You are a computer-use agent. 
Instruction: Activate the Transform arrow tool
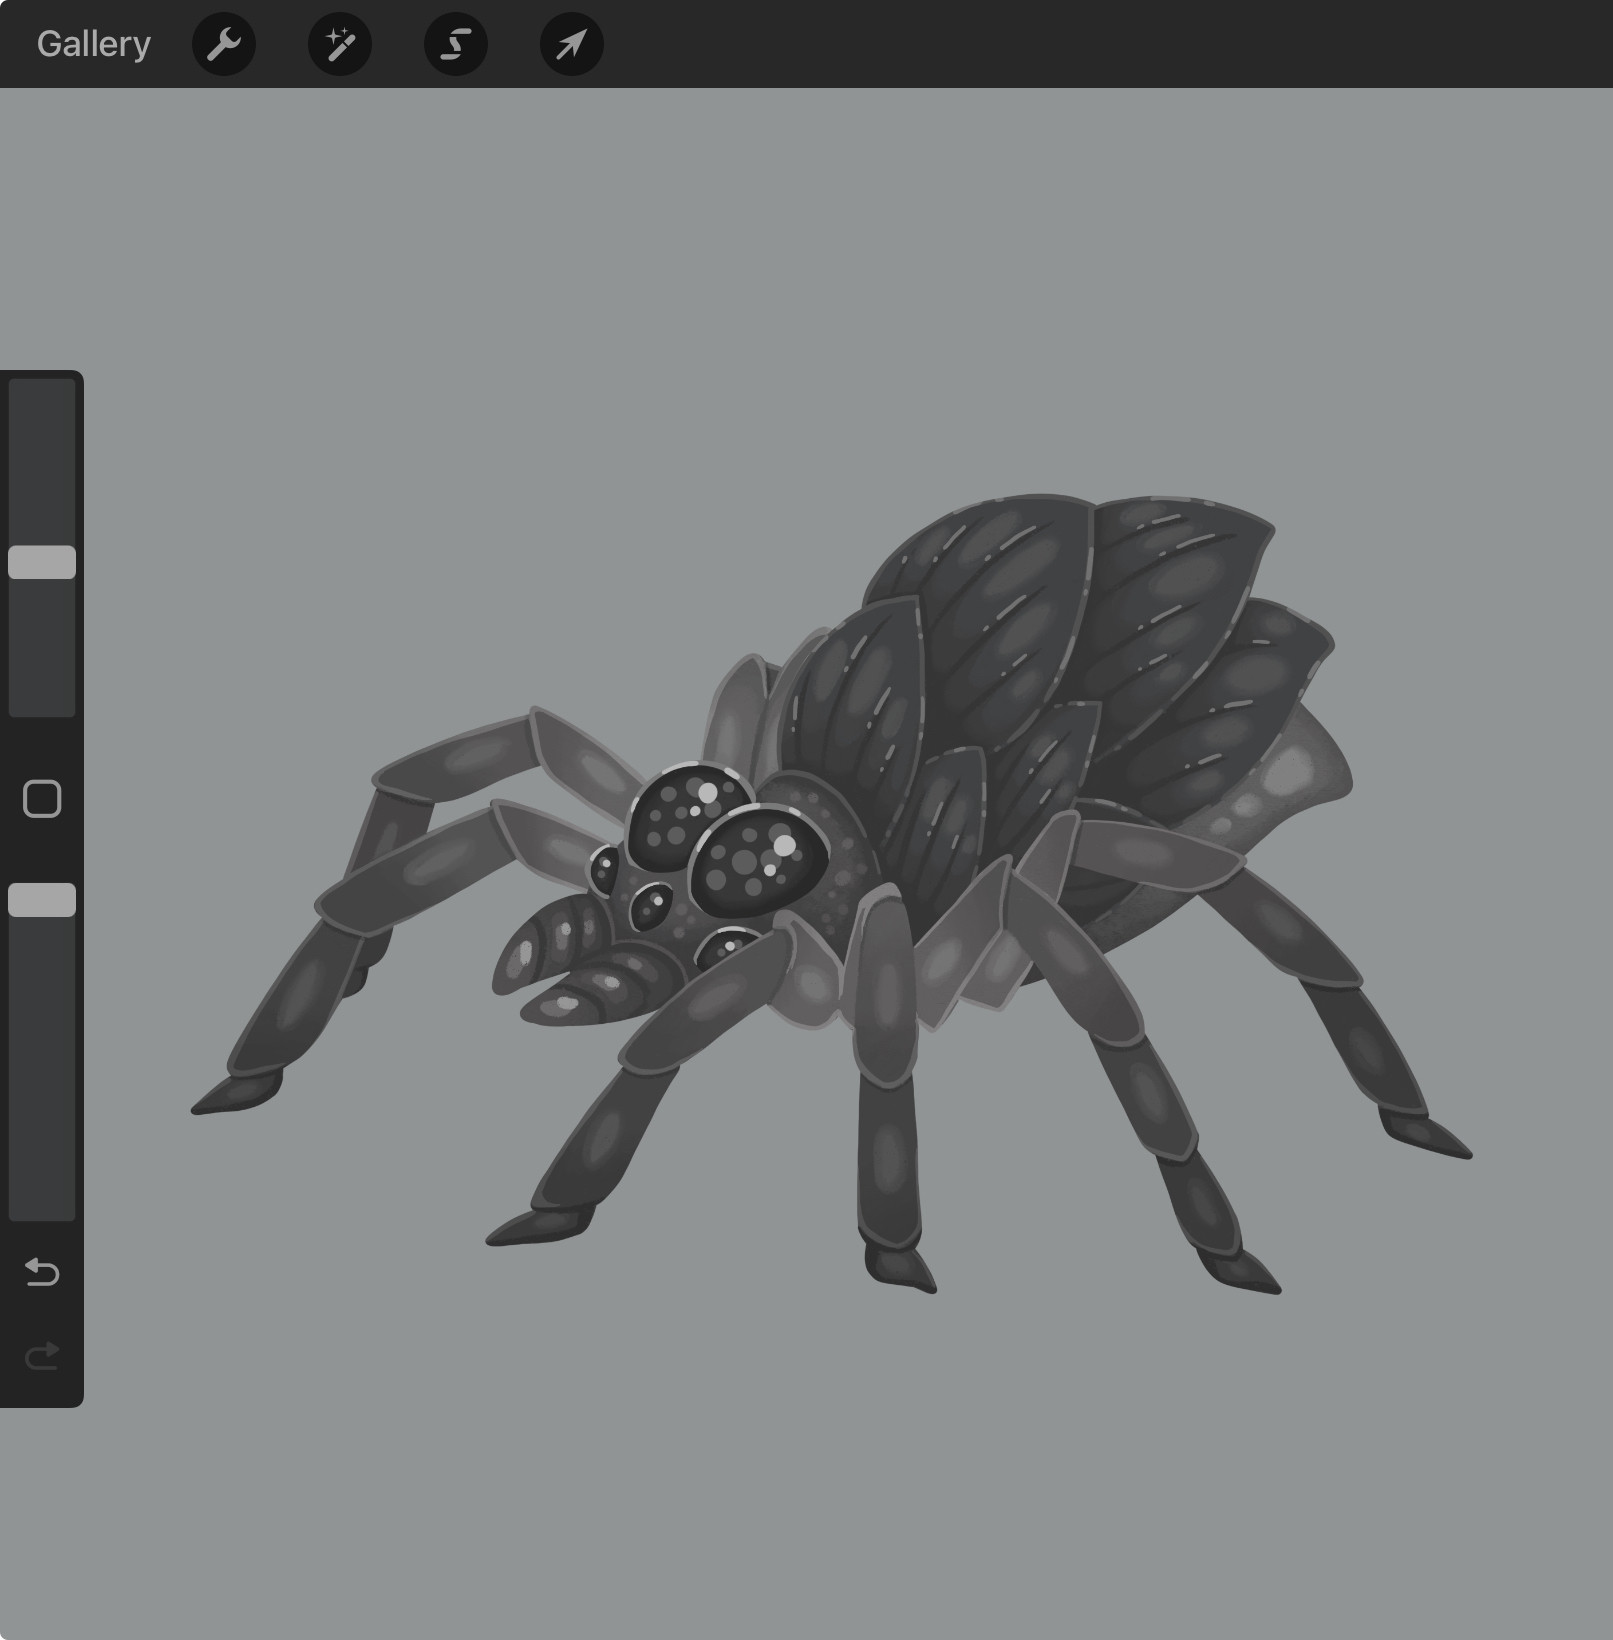[572, 44]
